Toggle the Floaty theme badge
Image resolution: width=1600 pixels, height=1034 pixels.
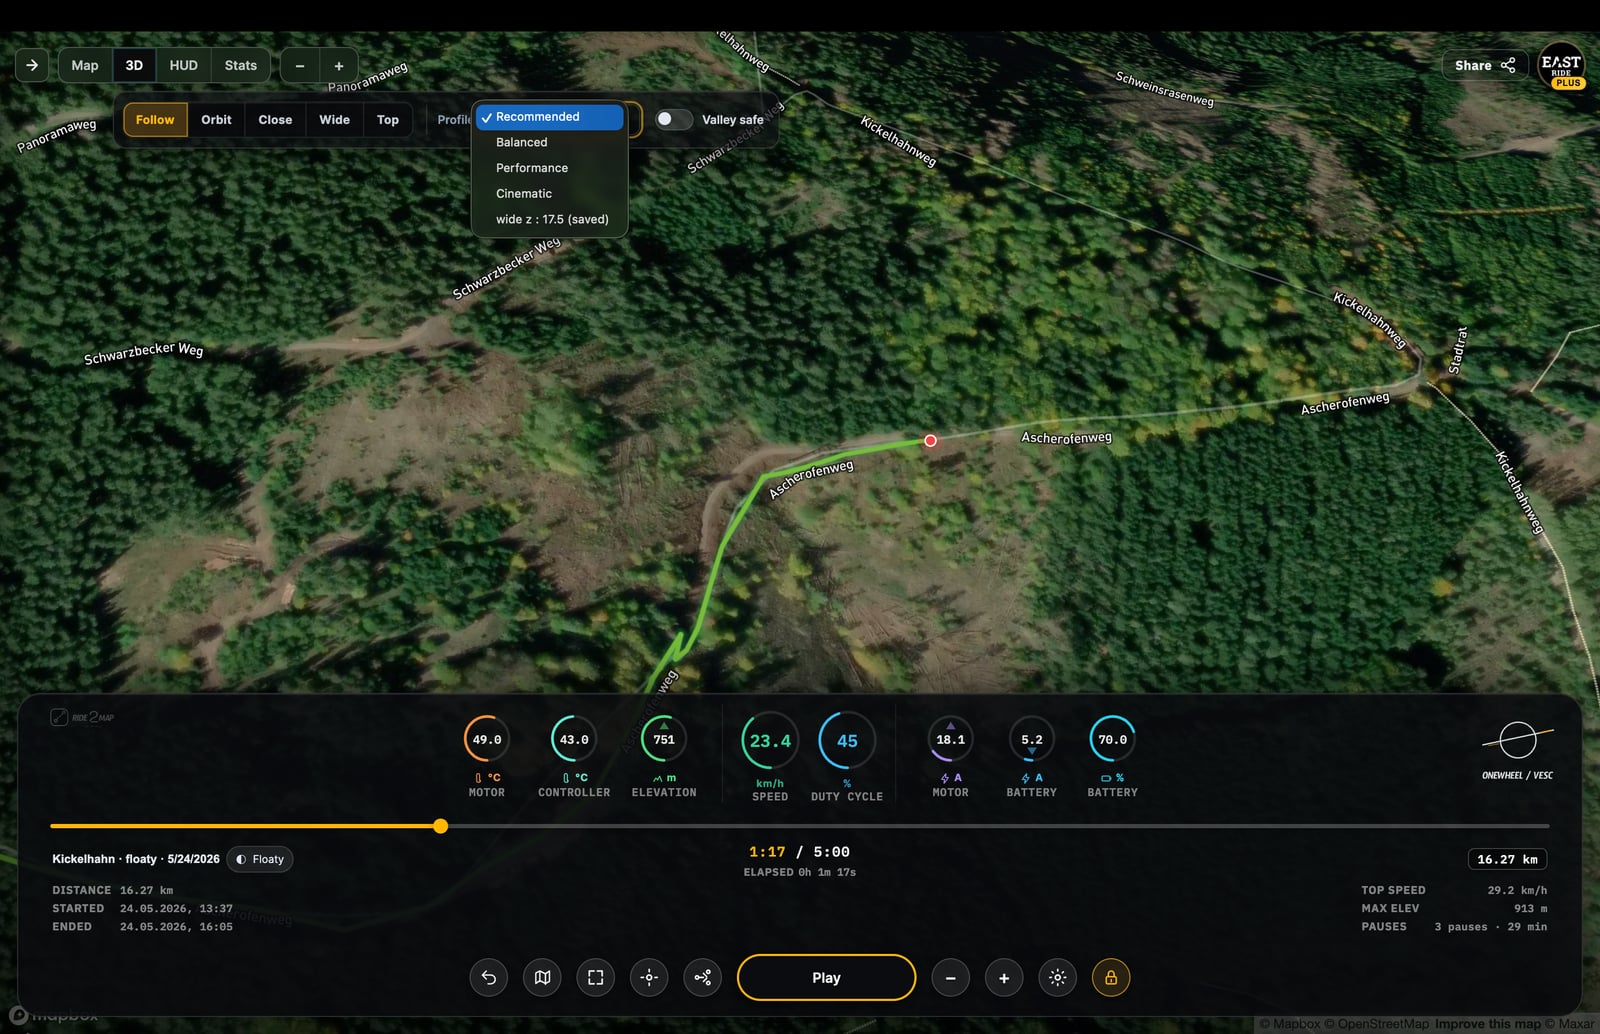pos(260,859)
